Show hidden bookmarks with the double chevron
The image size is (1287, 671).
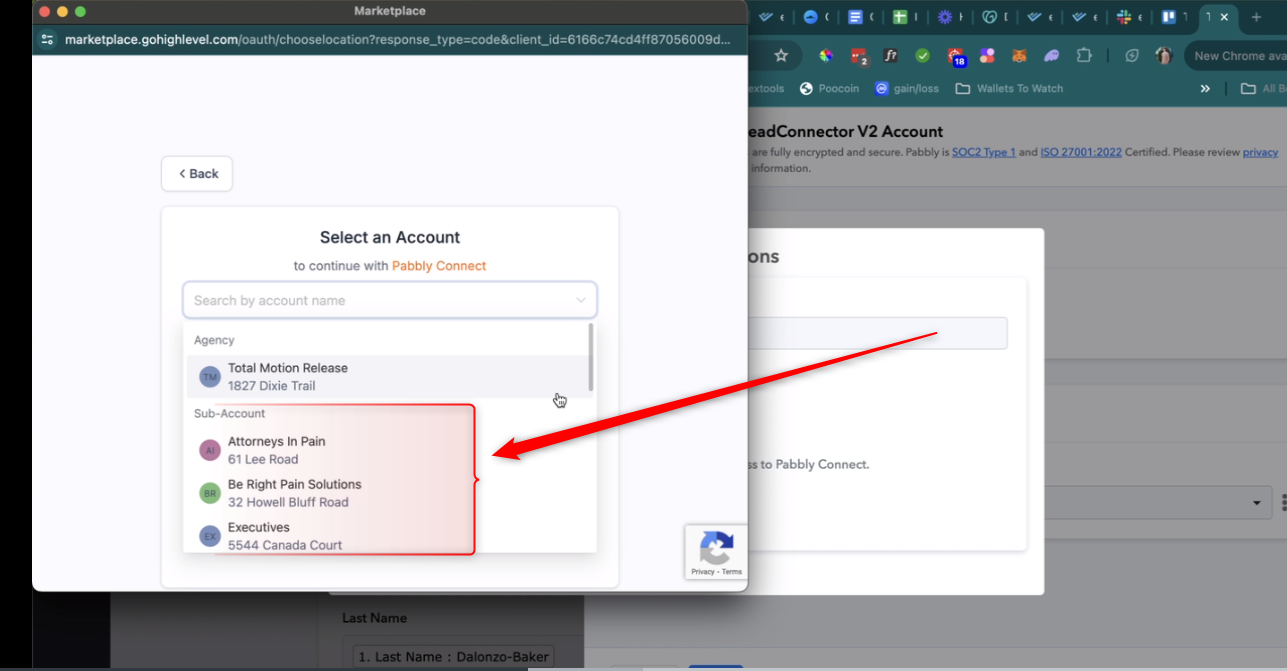coord(1205,88)
